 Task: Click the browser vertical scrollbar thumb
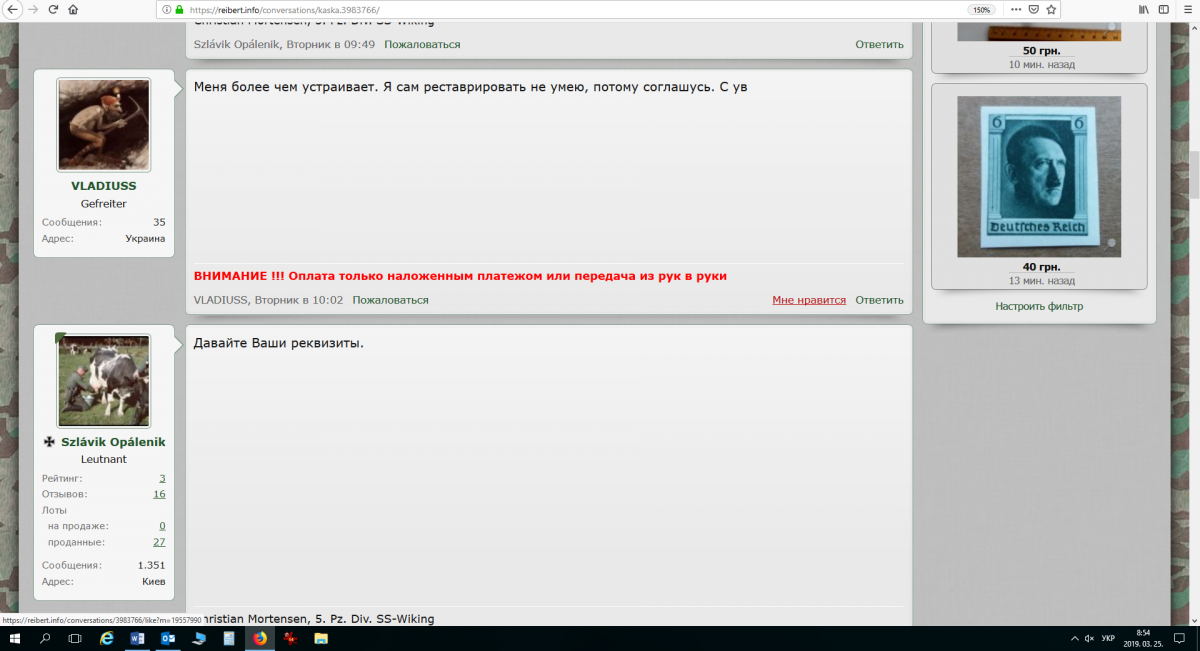click(x=1193, y=175)
